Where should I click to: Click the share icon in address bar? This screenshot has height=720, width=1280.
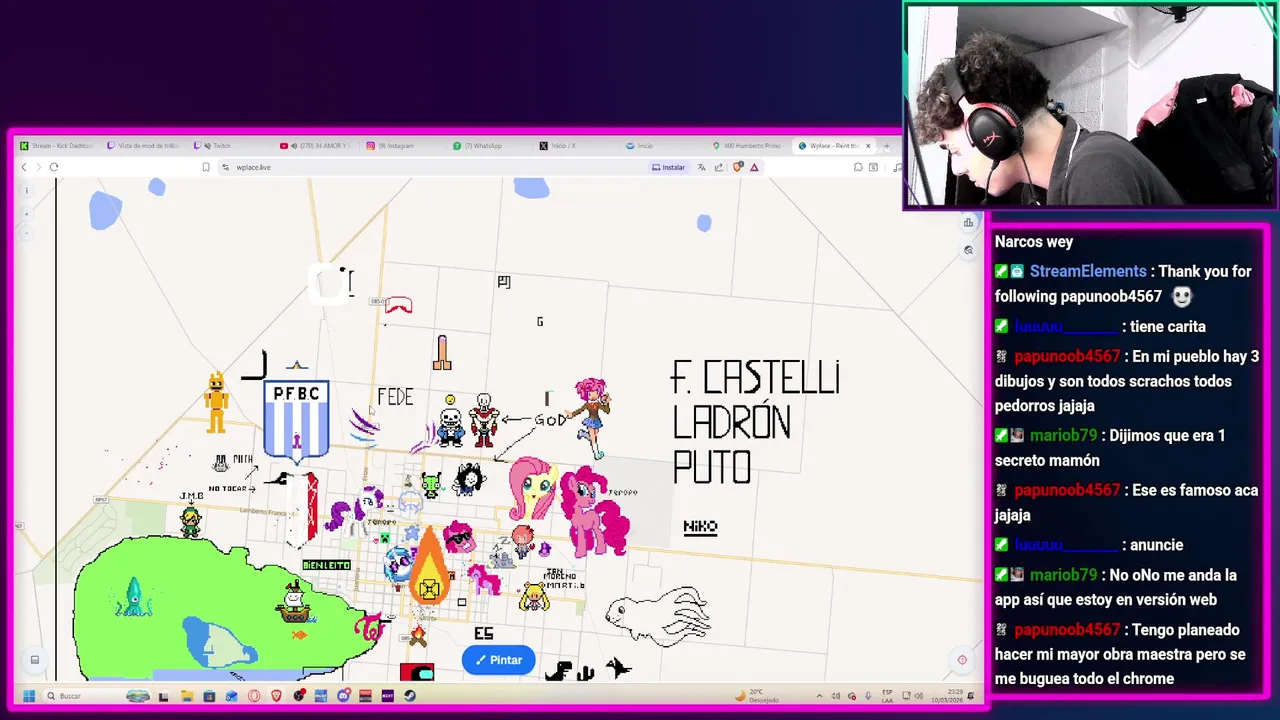[x=719, y=167]
